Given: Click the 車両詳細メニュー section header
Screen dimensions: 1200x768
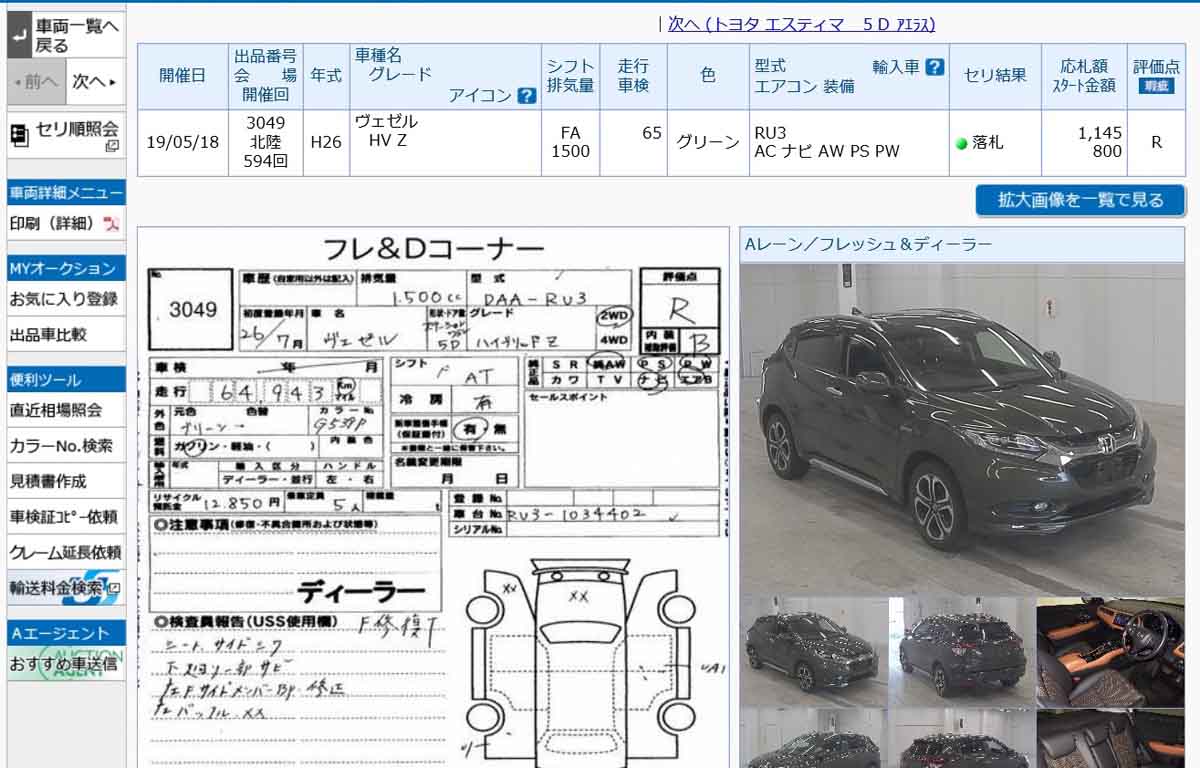Looking at the screenshot, I should tap(66, 193).
